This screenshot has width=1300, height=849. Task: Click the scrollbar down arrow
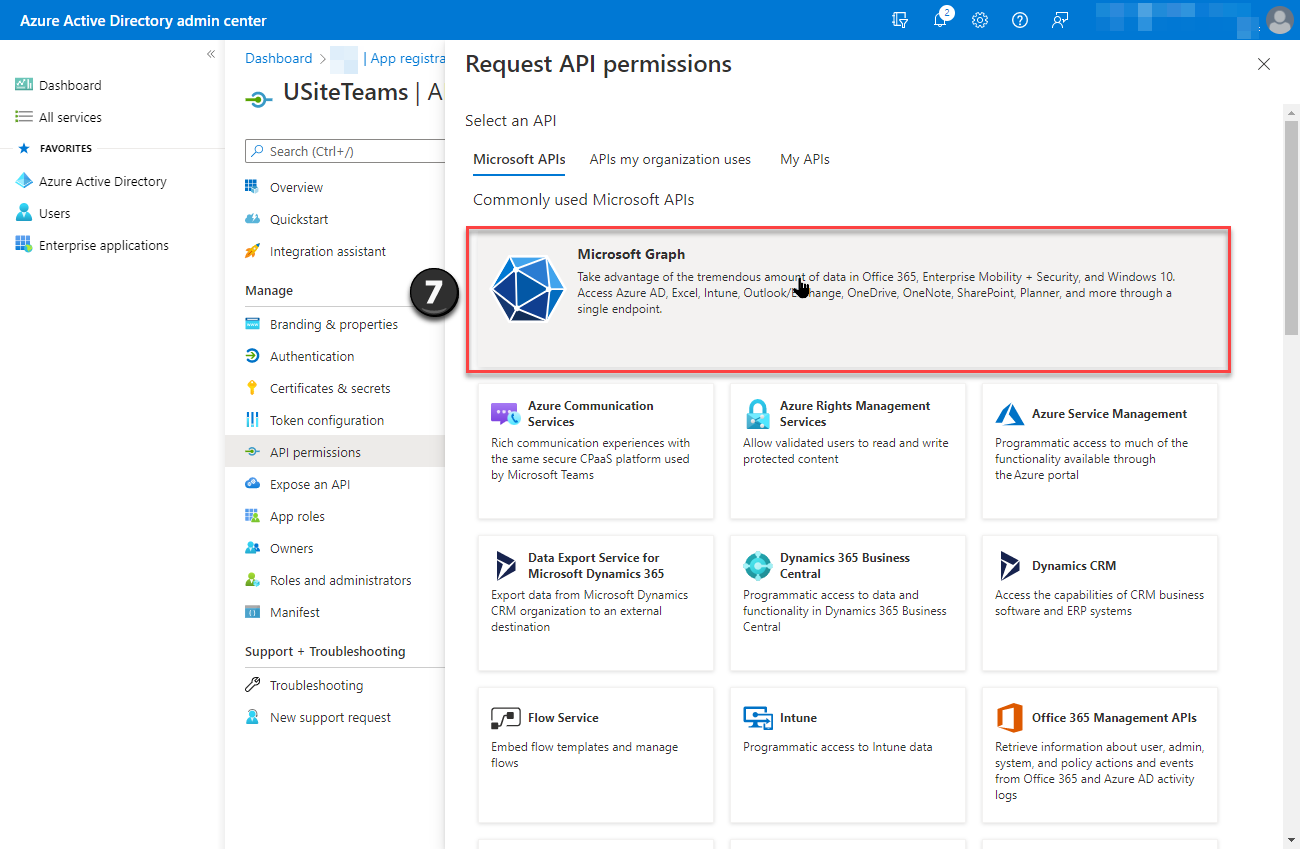tap(1291, 838)
